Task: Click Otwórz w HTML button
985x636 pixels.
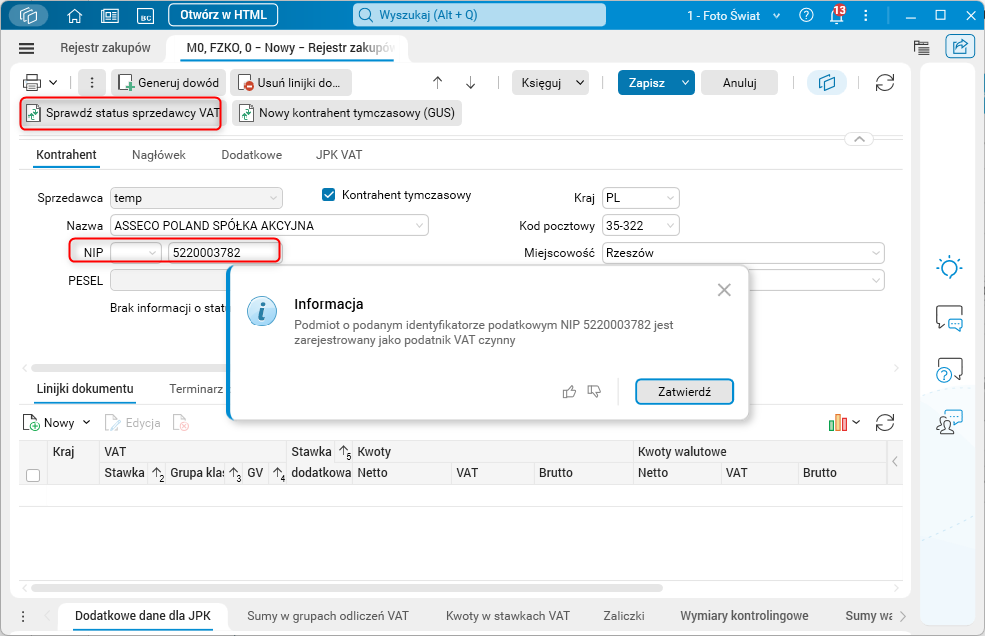Action: [223, 15]
